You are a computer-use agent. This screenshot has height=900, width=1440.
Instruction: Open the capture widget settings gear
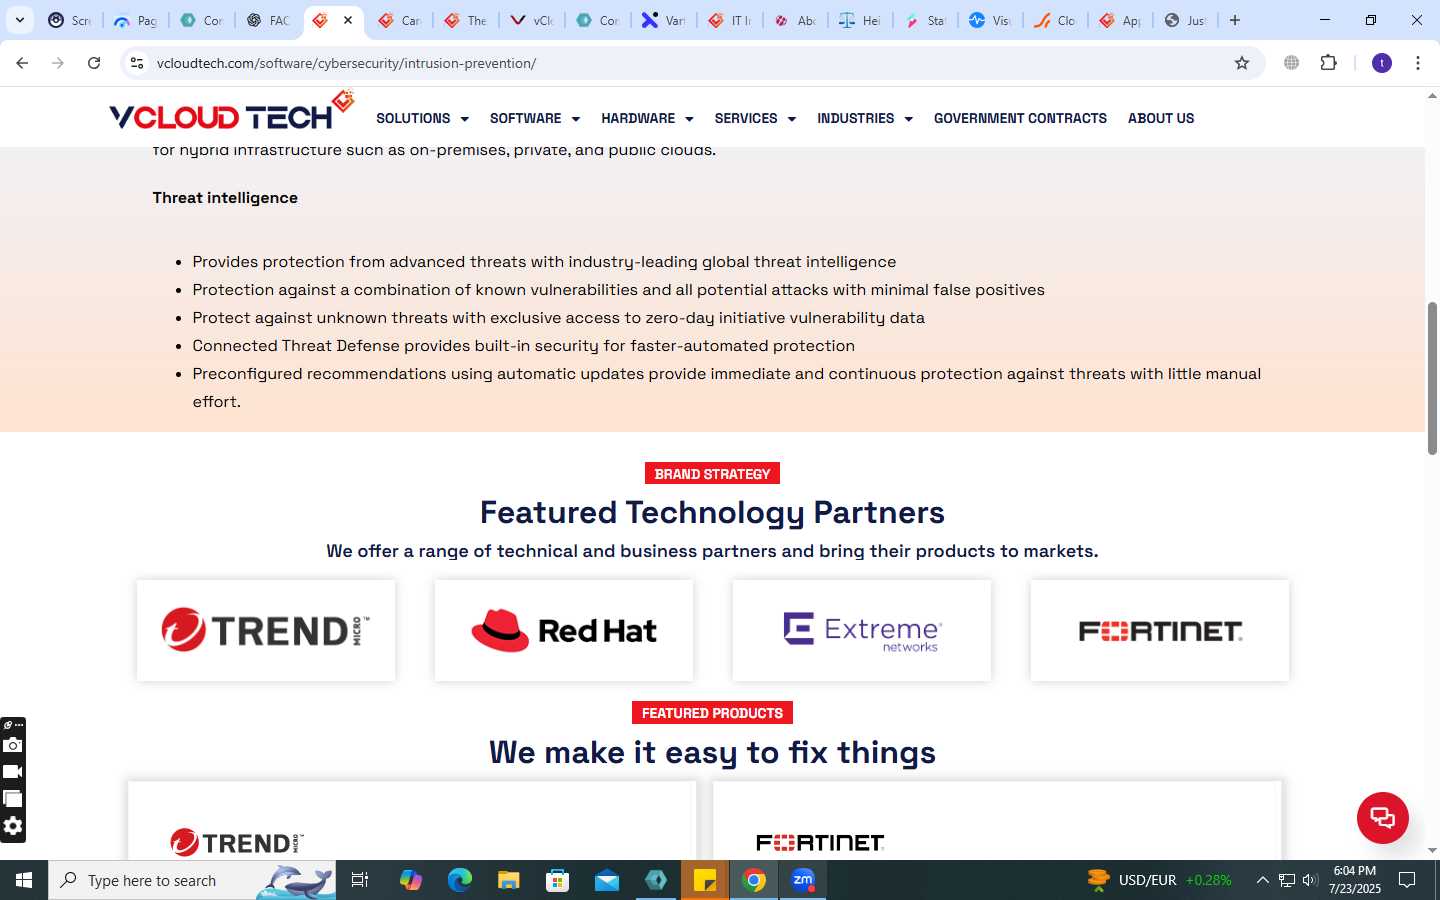click(12, 826)
